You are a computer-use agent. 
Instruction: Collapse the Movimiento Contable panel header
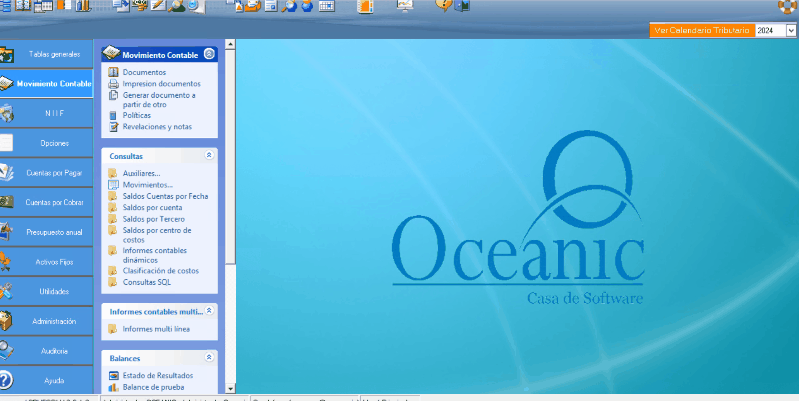pyautogui.click(x=208, y=54)
